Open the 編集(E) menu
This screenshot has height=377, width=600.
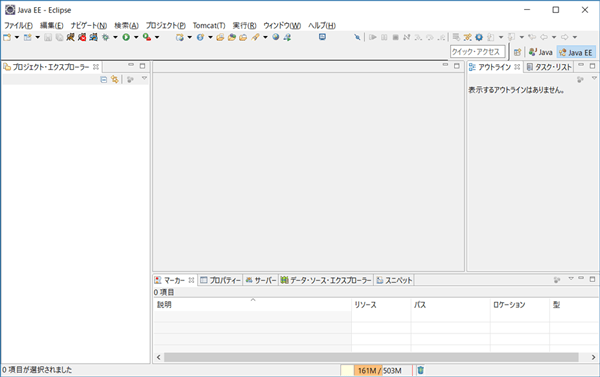52,26
